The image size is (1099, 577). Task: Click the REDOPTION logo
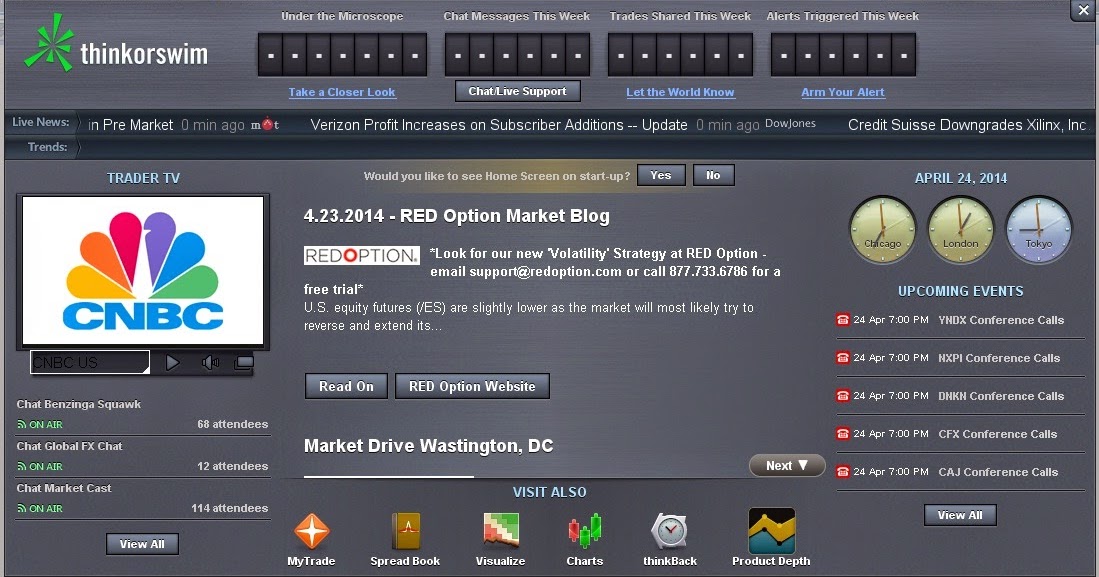tap(362, 255)
